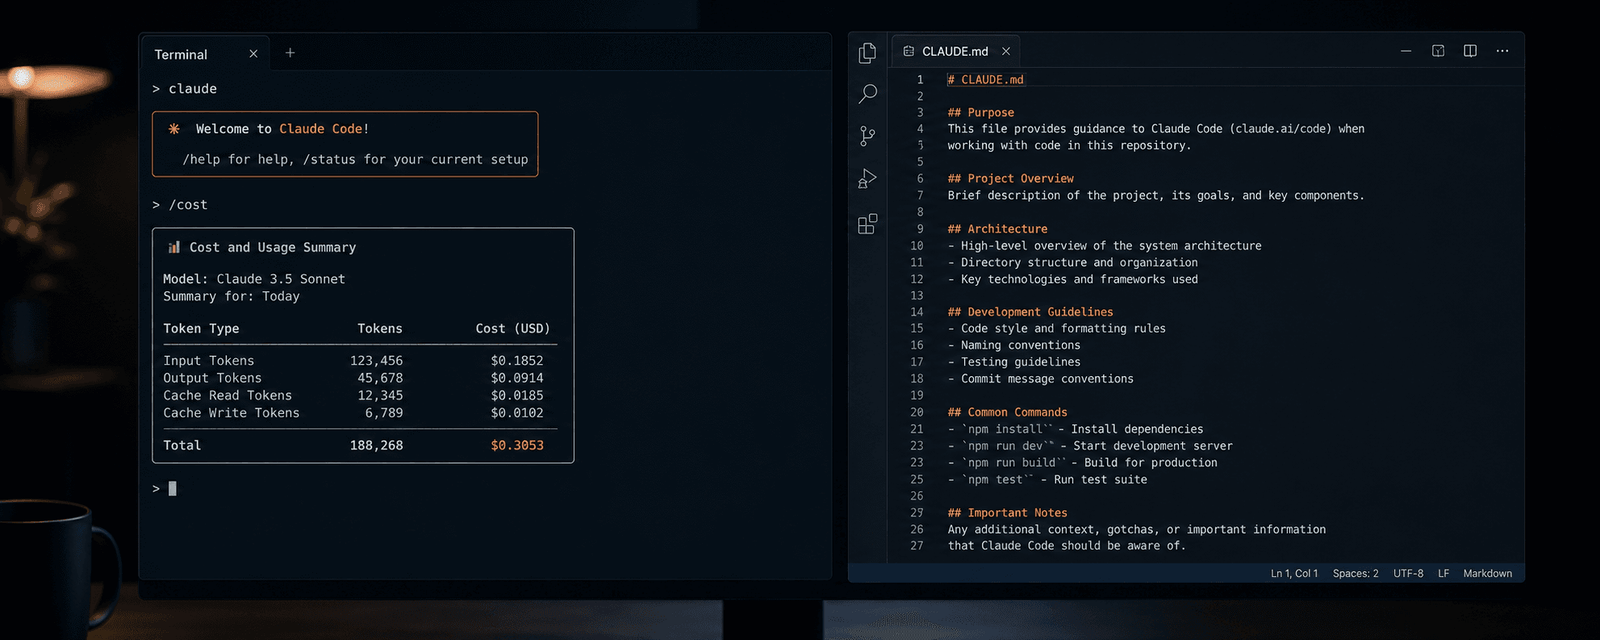Click the 'Tokens' column header
Viewport: 1600px width, 640px height.
[x=380, y=328]
